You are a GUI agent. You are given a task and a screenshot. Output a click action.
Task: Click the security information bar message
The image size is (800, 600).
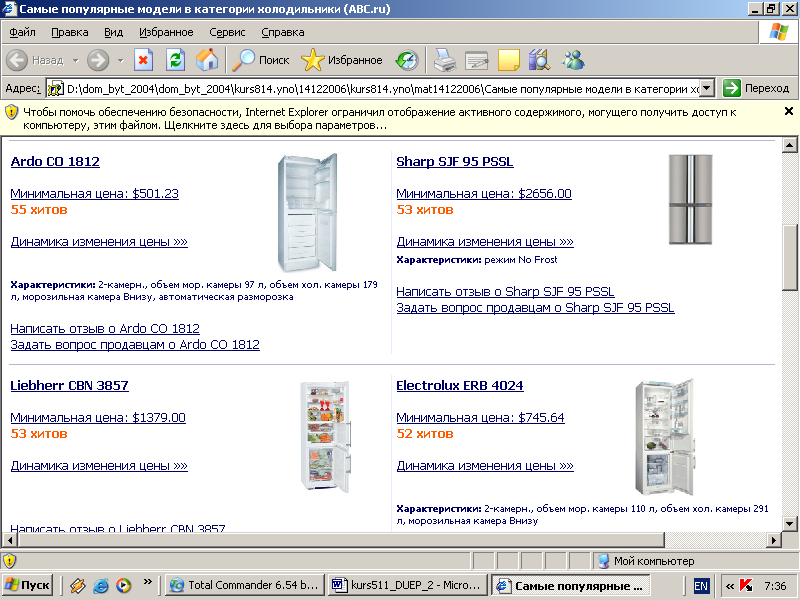click(x=380, y=118)
